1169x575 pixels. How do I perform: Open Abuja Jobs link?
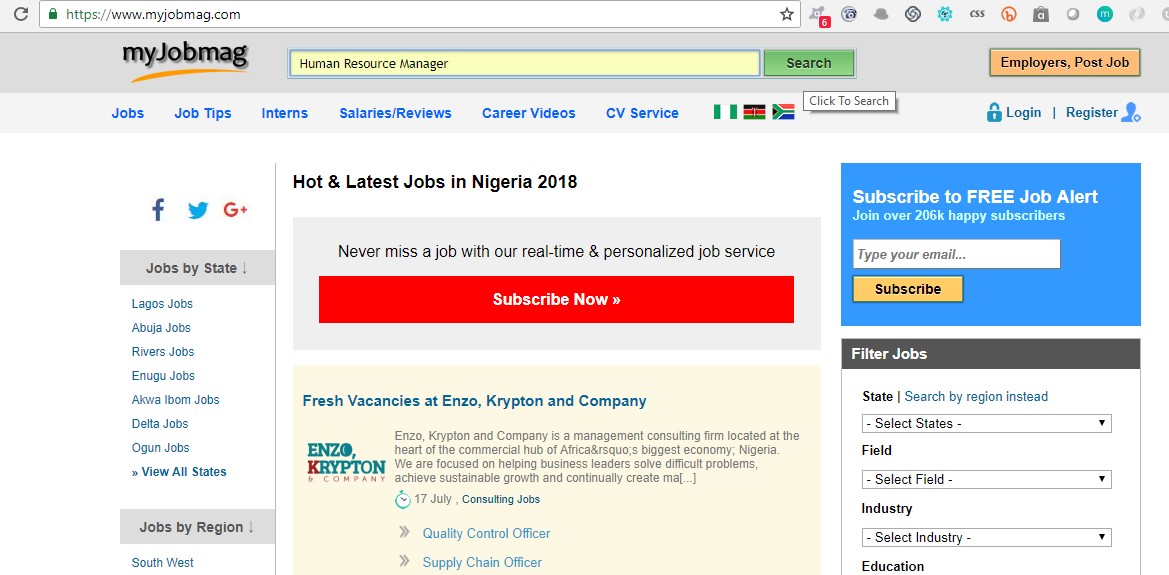161,327
